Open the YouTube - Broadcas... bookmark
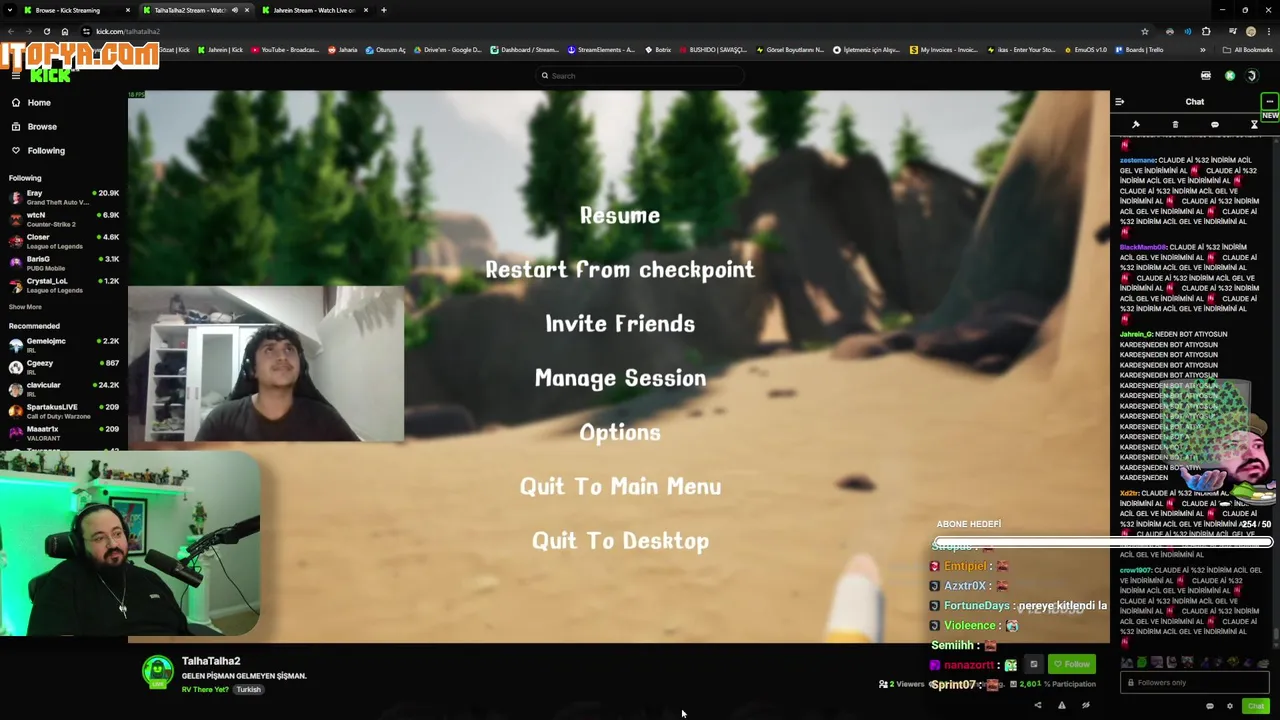Viewport: 1280px width, 720px height. pos(285,50)
